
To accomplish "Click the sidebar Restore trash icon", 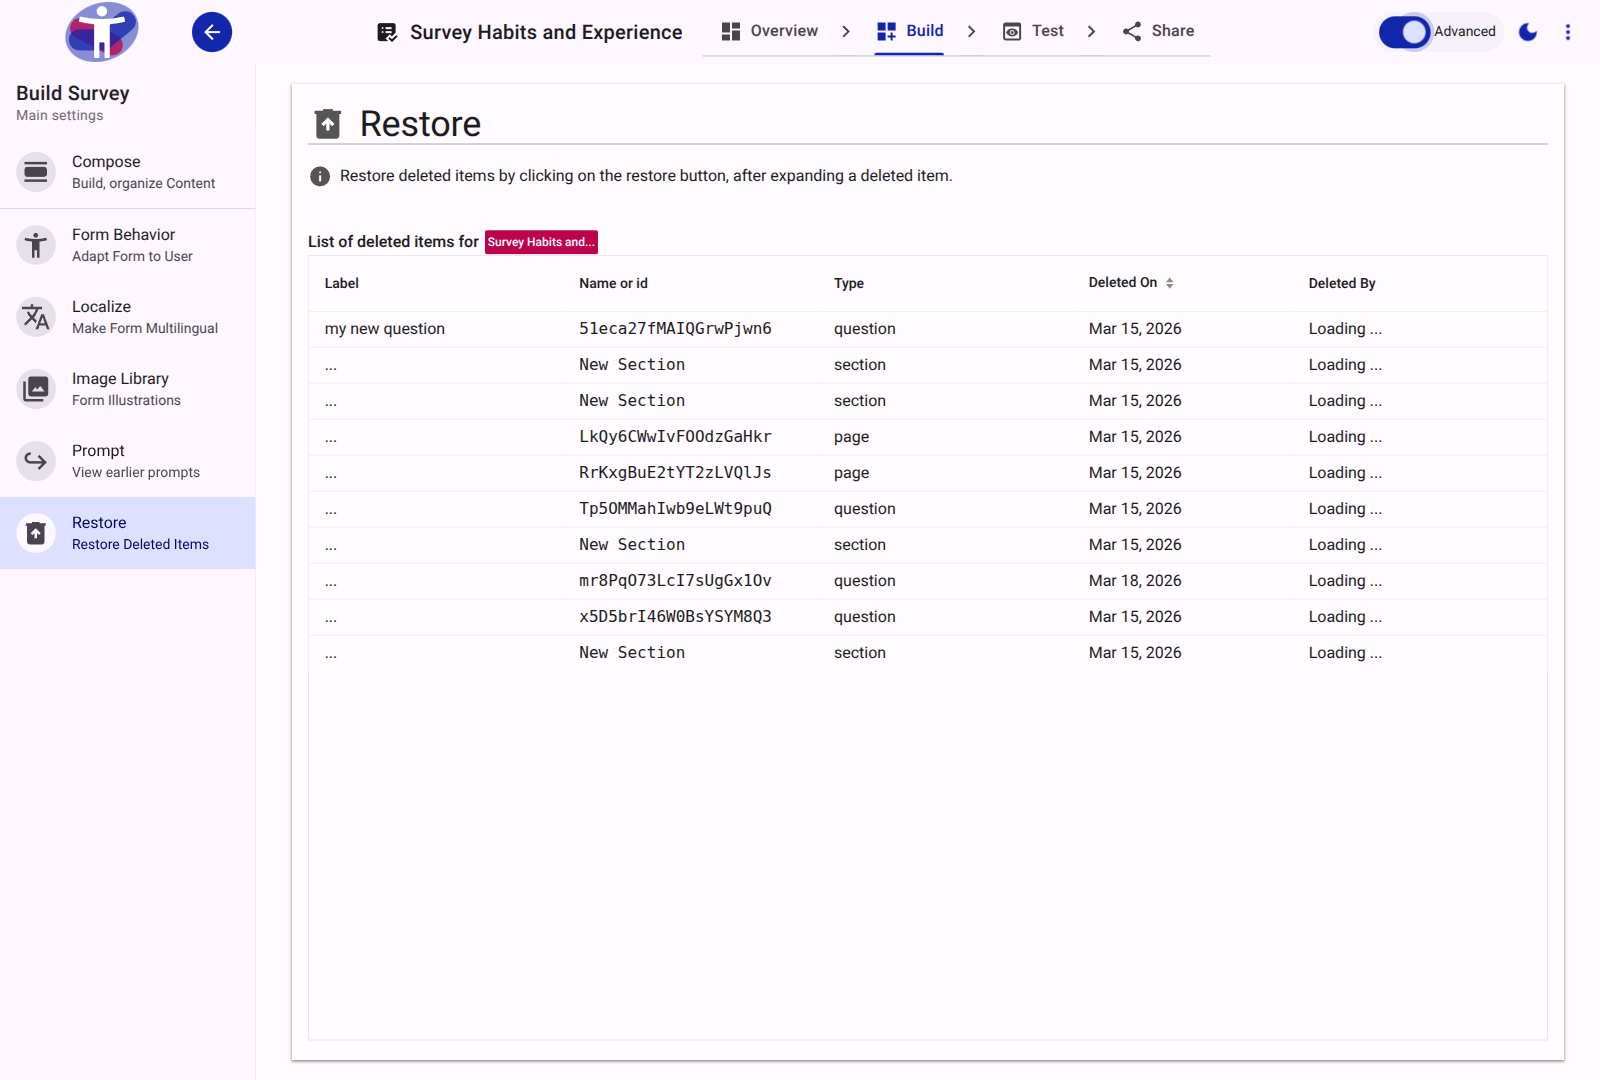I will pos(36,533).
